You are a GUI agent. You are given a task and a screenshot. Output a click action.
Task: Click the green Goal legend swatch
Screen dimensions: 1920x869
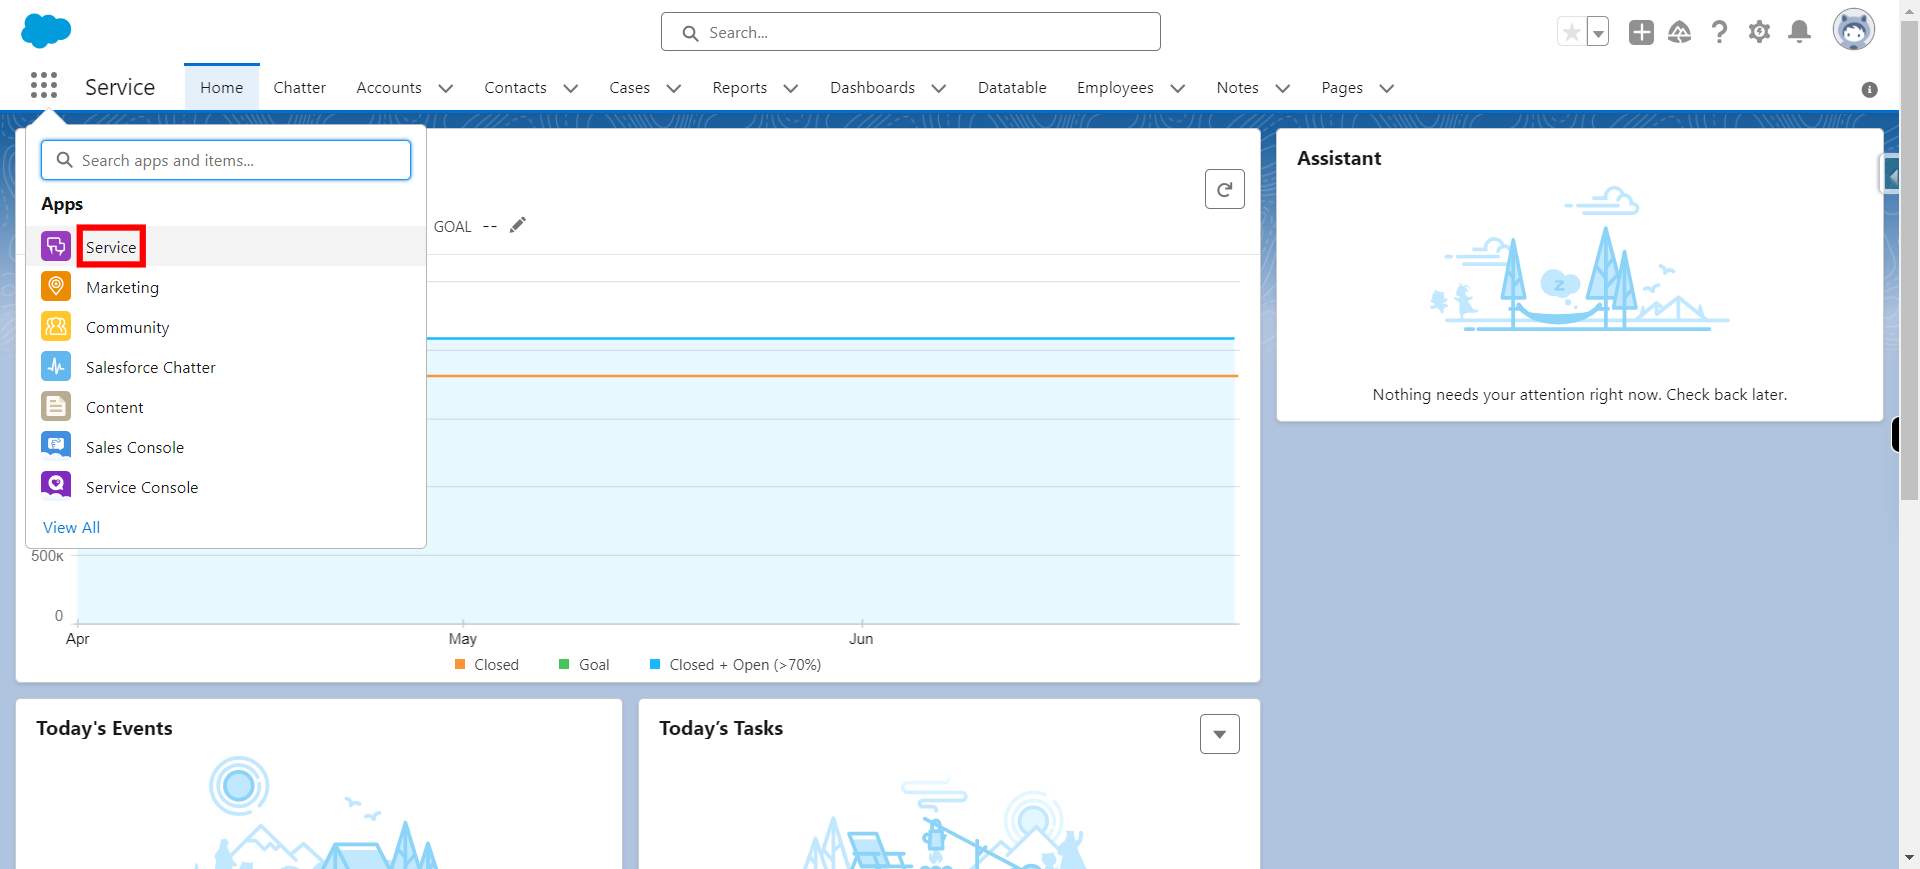(564, 664)
